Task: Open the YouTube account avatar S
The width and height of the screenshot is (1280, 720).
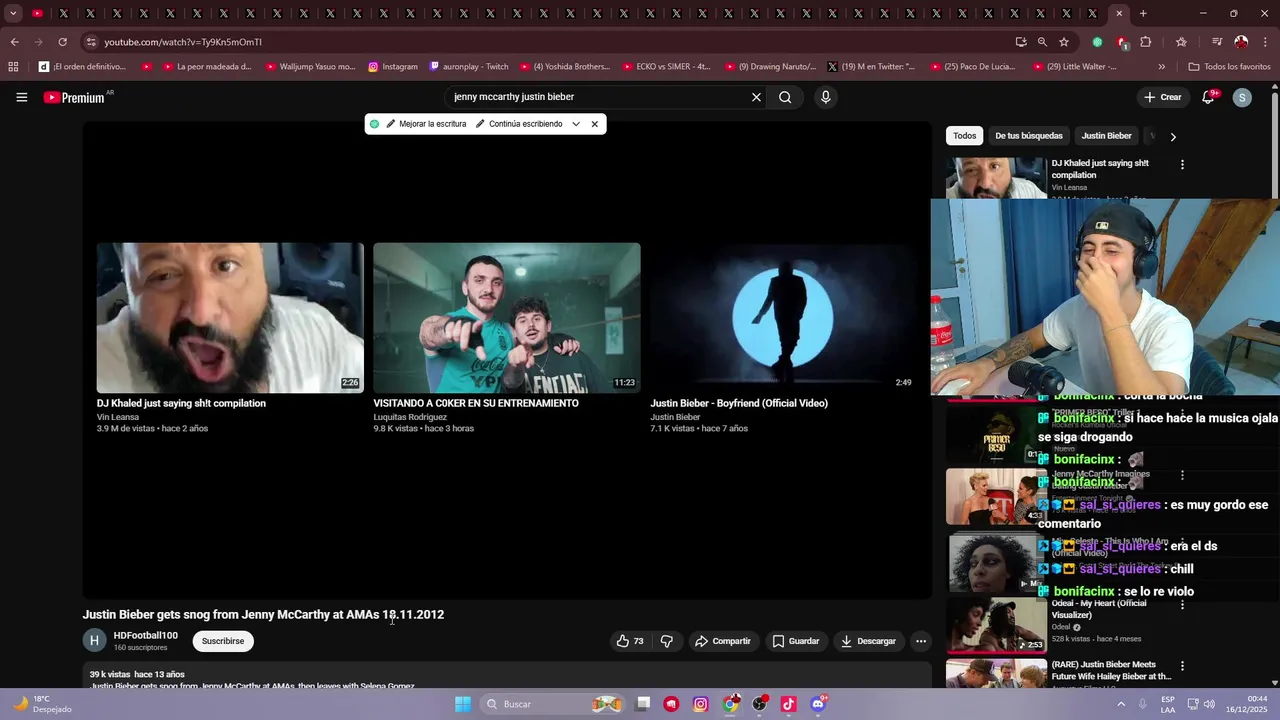Action: coord(1242,97)
